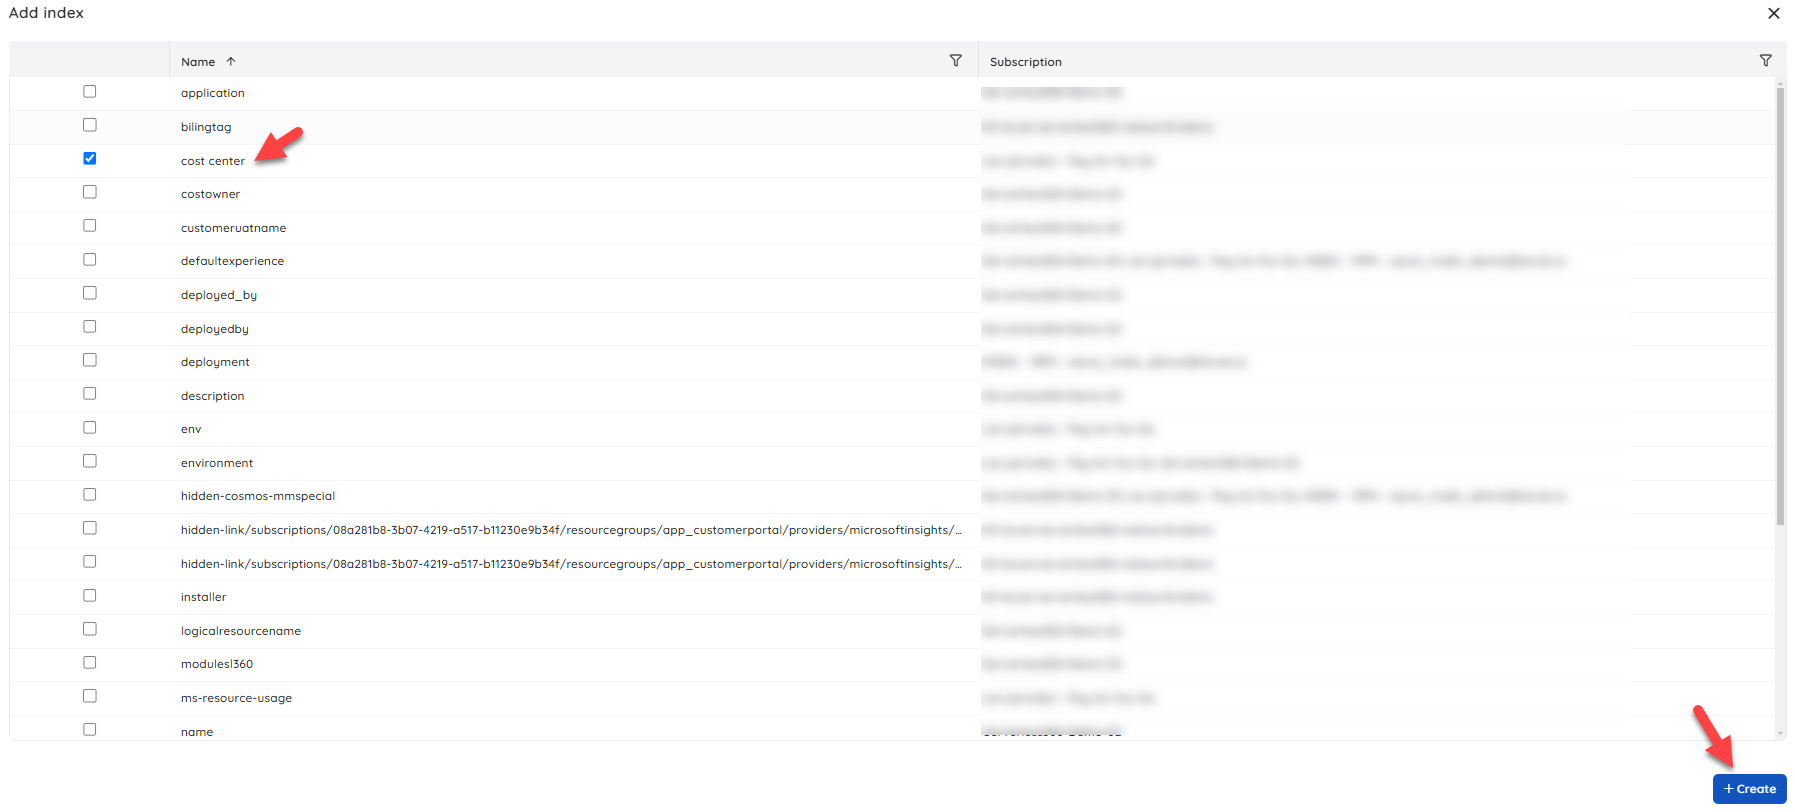The height and width of the screenshot is (812, 1795).
Task: Check the env checkbox
Action: coord(90,427)
